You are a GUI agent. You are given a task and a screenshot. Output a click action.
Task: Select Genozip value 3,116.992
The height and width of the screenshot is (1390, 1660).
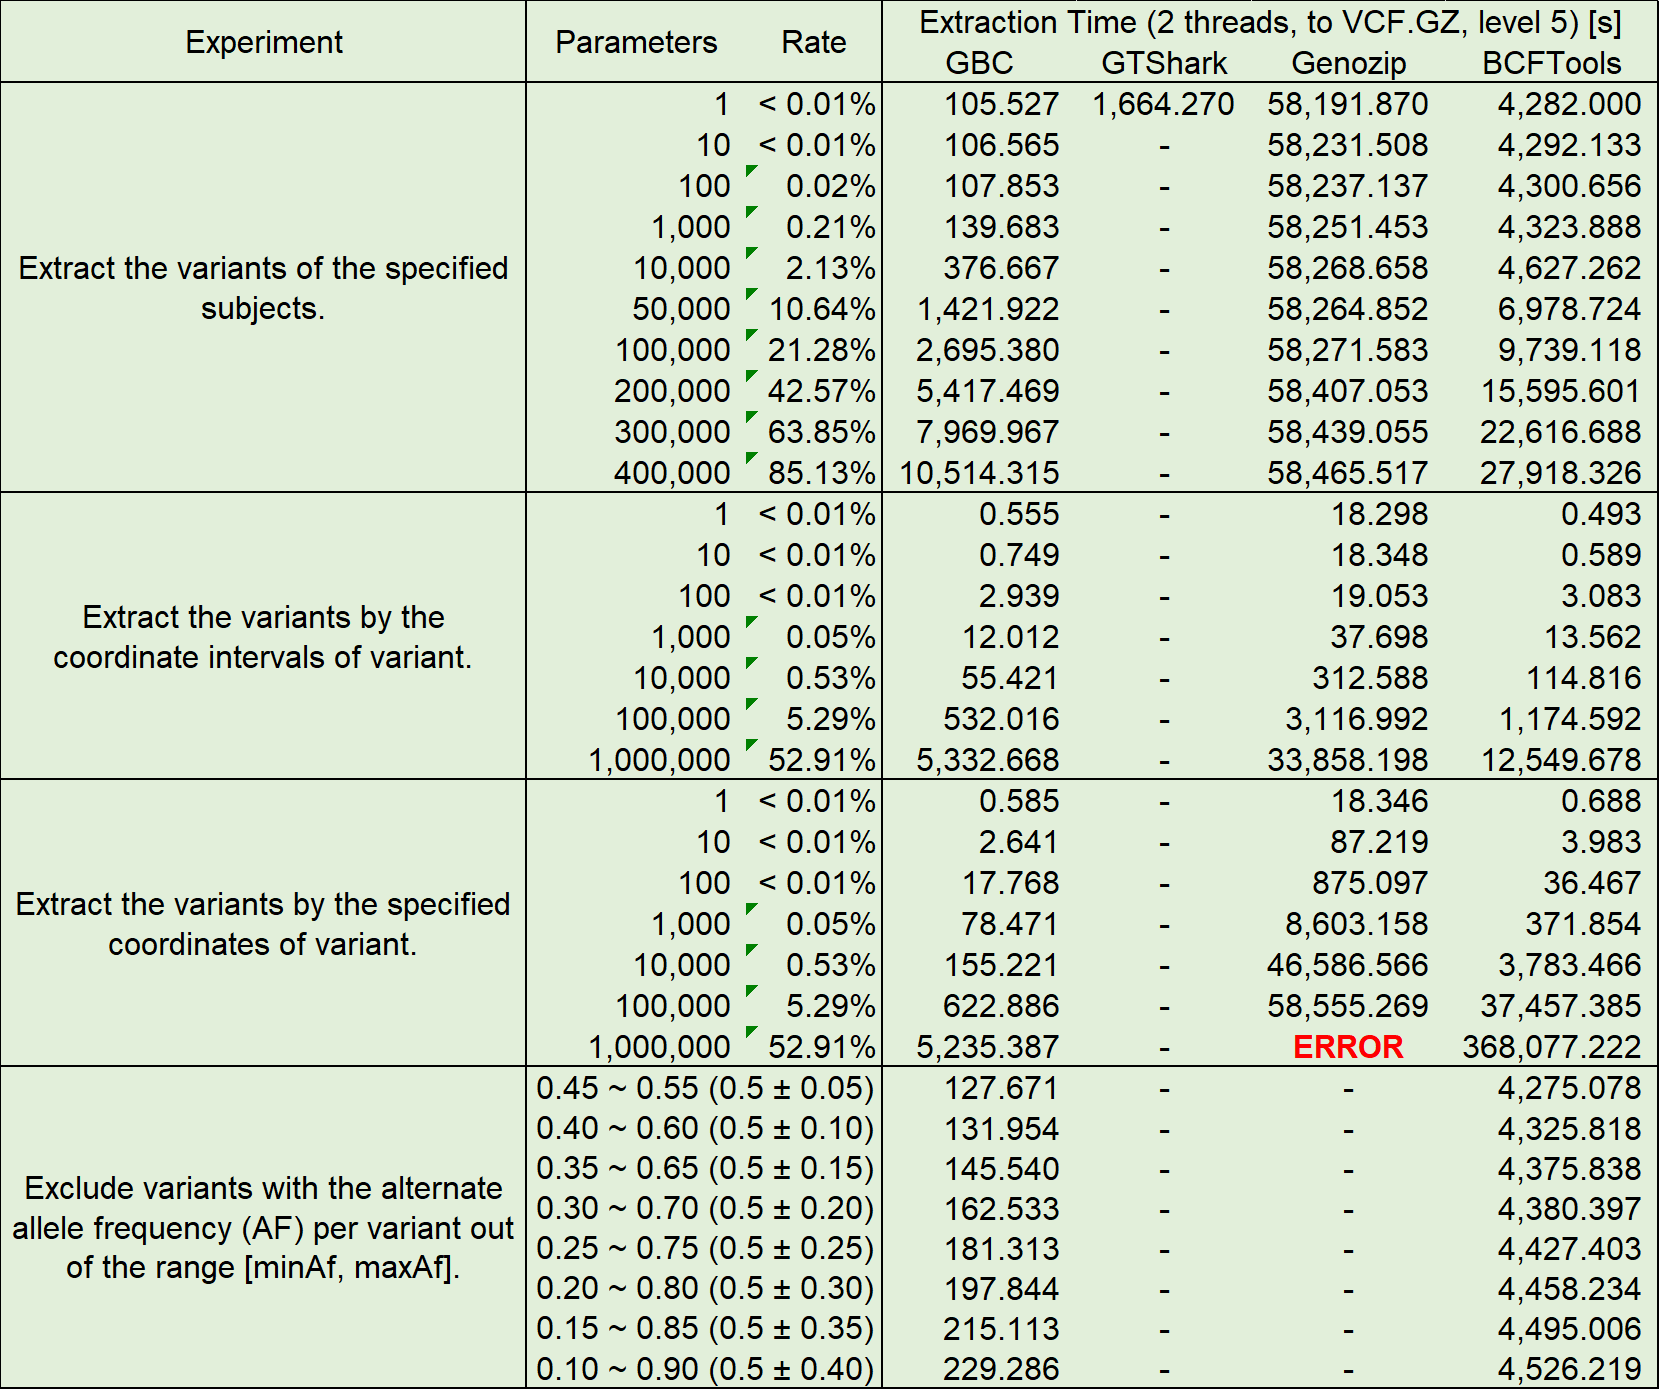[x=1357, y=719]
